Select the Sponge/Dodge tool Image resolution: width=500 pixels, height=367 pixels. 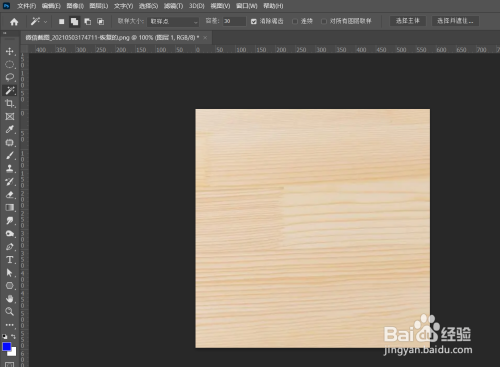[10, 233]
